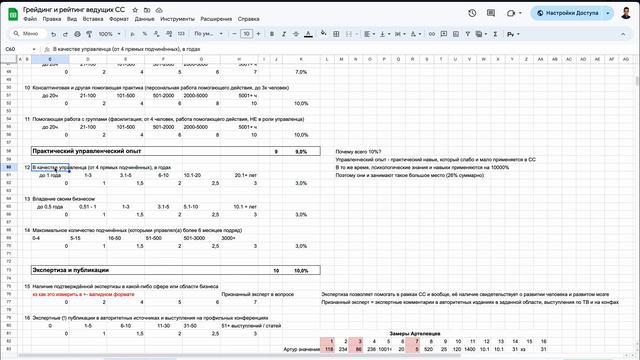Image resolution: width=640 pixels, height=360 pixels.
Task: Open filter views dropdown
Action: coord(481,34)
